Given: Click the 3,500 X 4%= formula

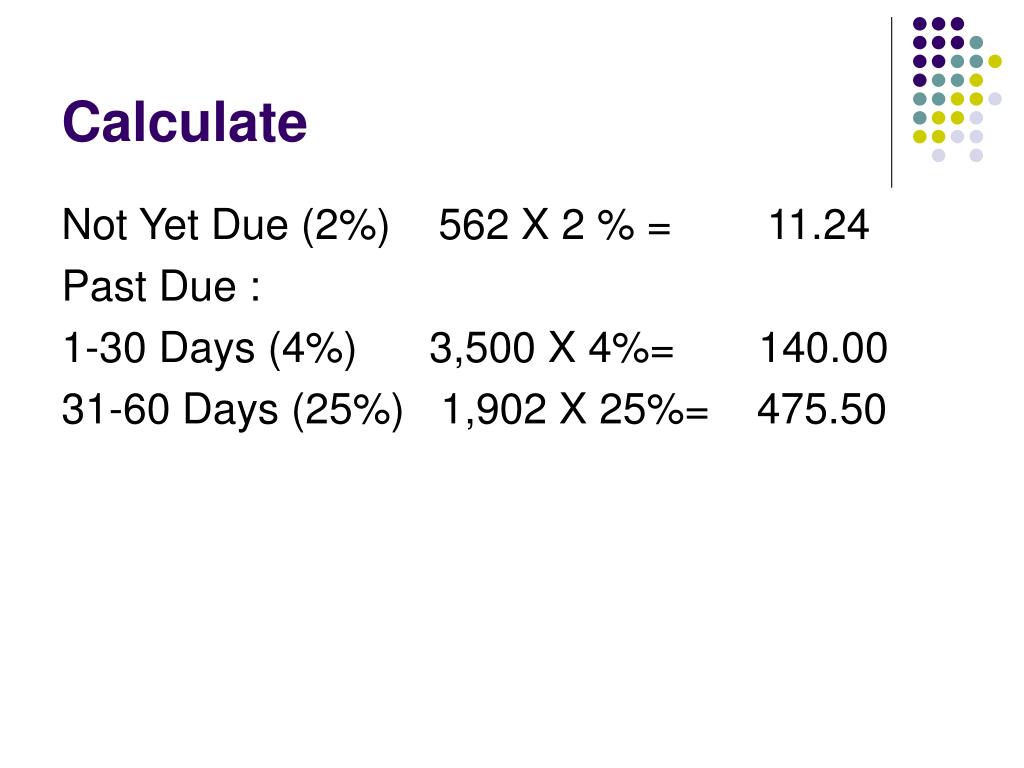Looking at the screenshot, I should (552, 348).
